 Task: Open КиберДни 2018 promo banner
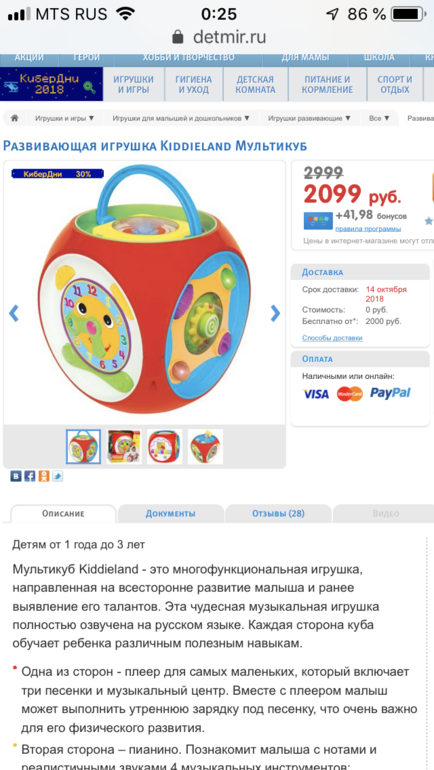pyautogui.click(x=51, y=84)
